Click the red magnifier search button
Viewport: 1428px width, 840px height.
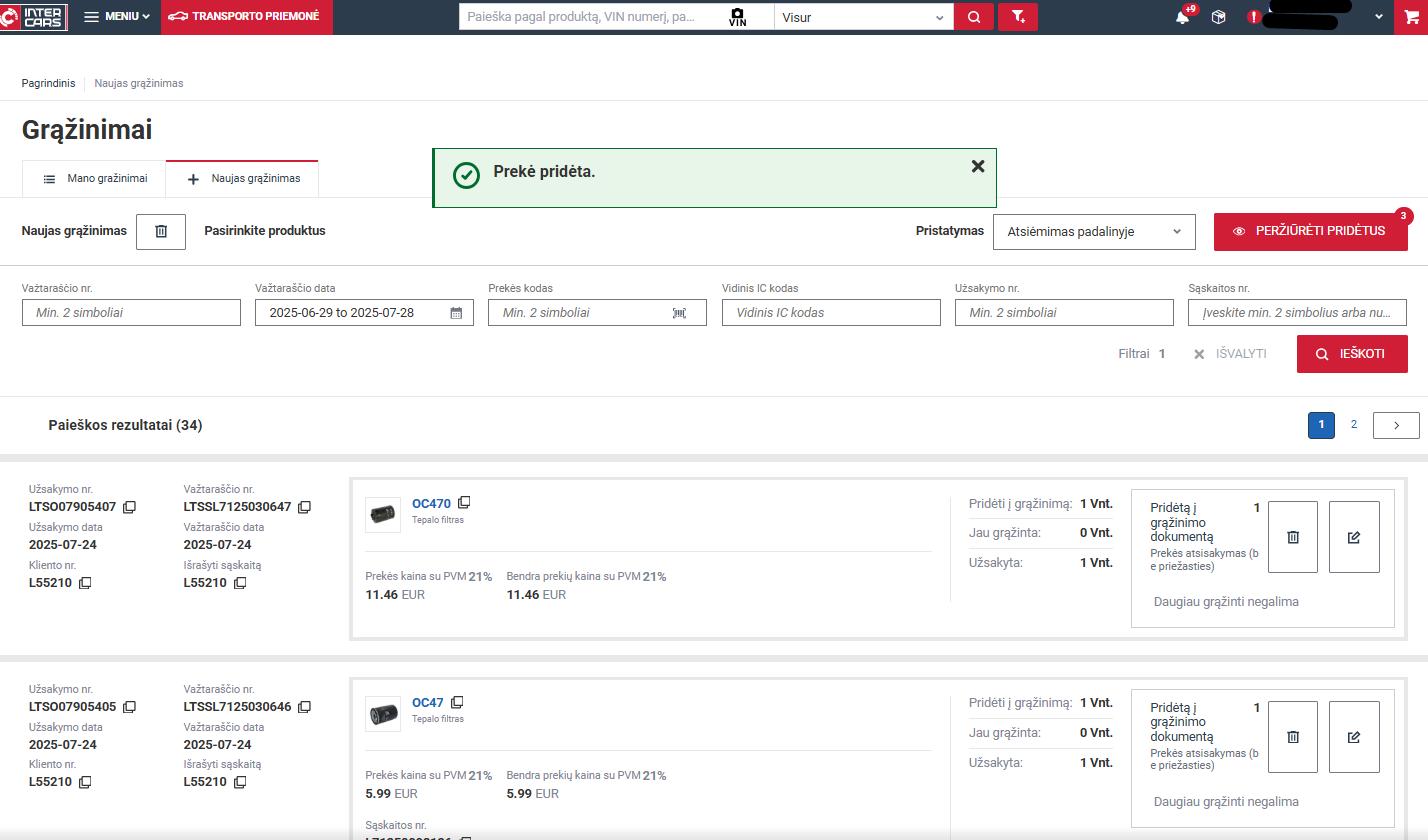pos(974,17)
